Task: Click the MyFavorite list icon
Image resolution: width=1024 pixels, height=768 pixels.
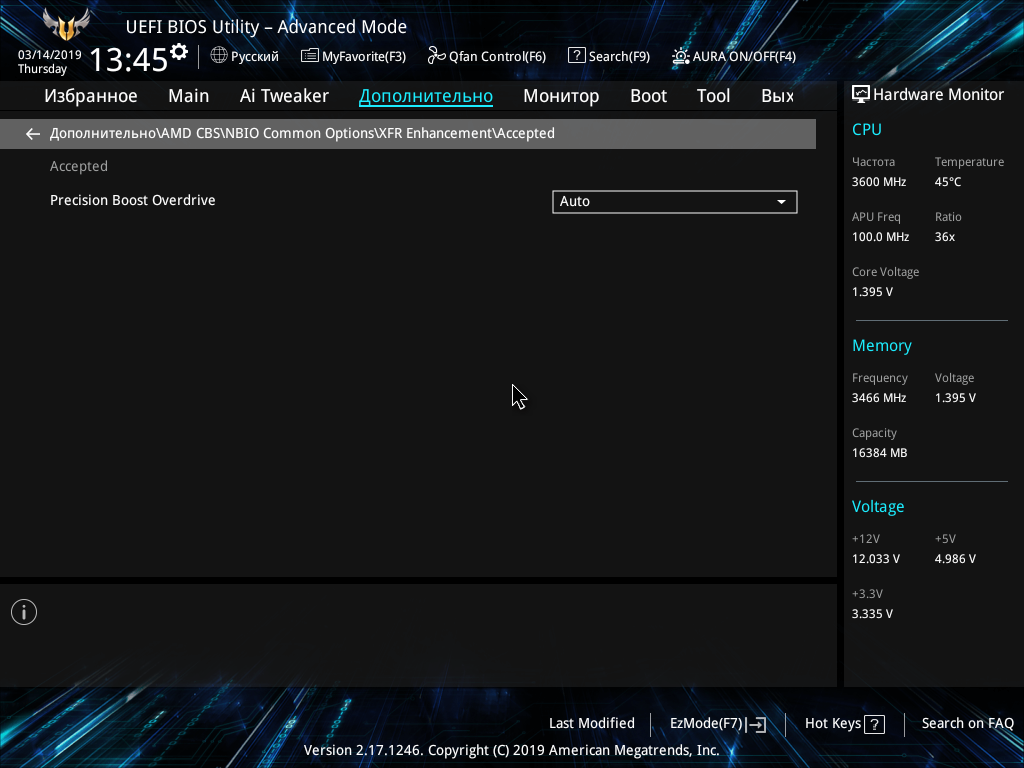Action: click(x=310, y=56)
